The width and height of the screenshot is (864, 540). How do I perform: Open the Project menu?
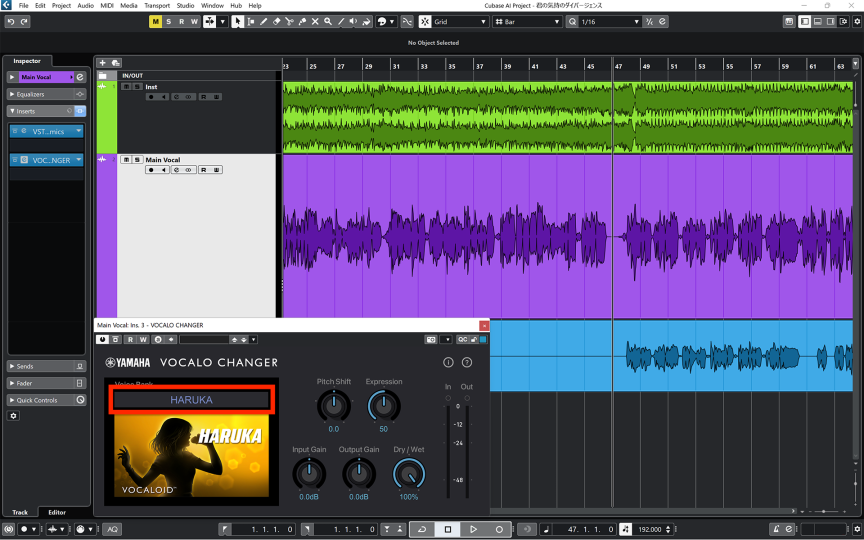pos(61,6)
